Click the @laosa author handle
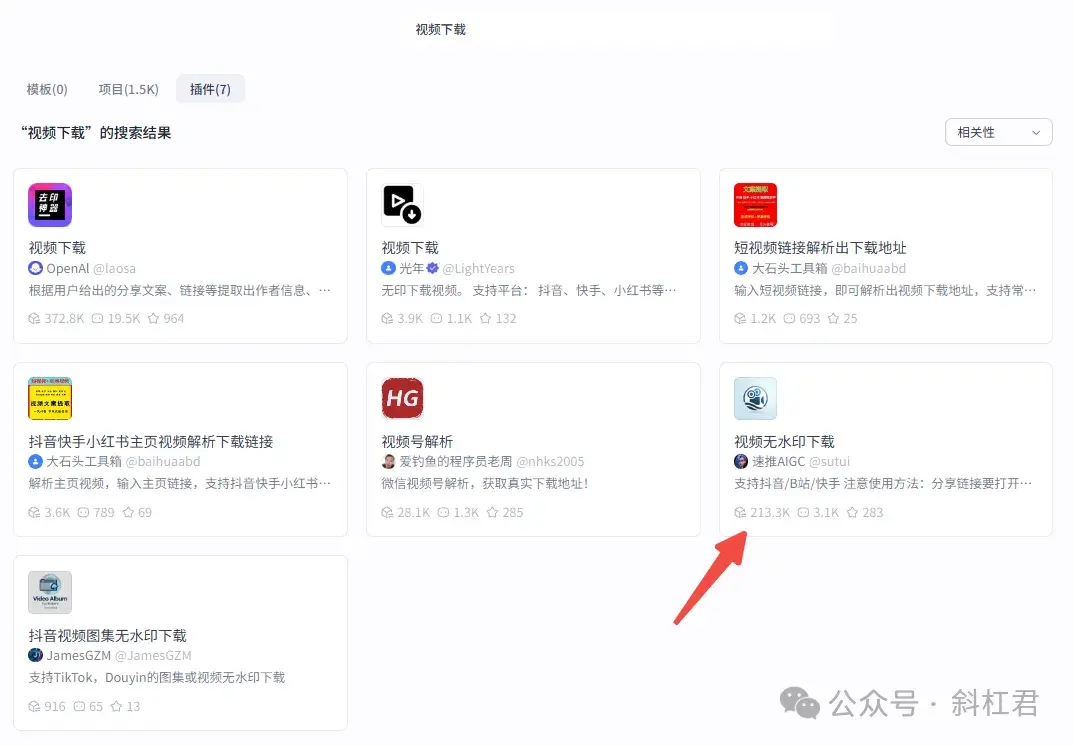Image resolution: width=1073 pixels, height=746 pixels. pos(114,268)
